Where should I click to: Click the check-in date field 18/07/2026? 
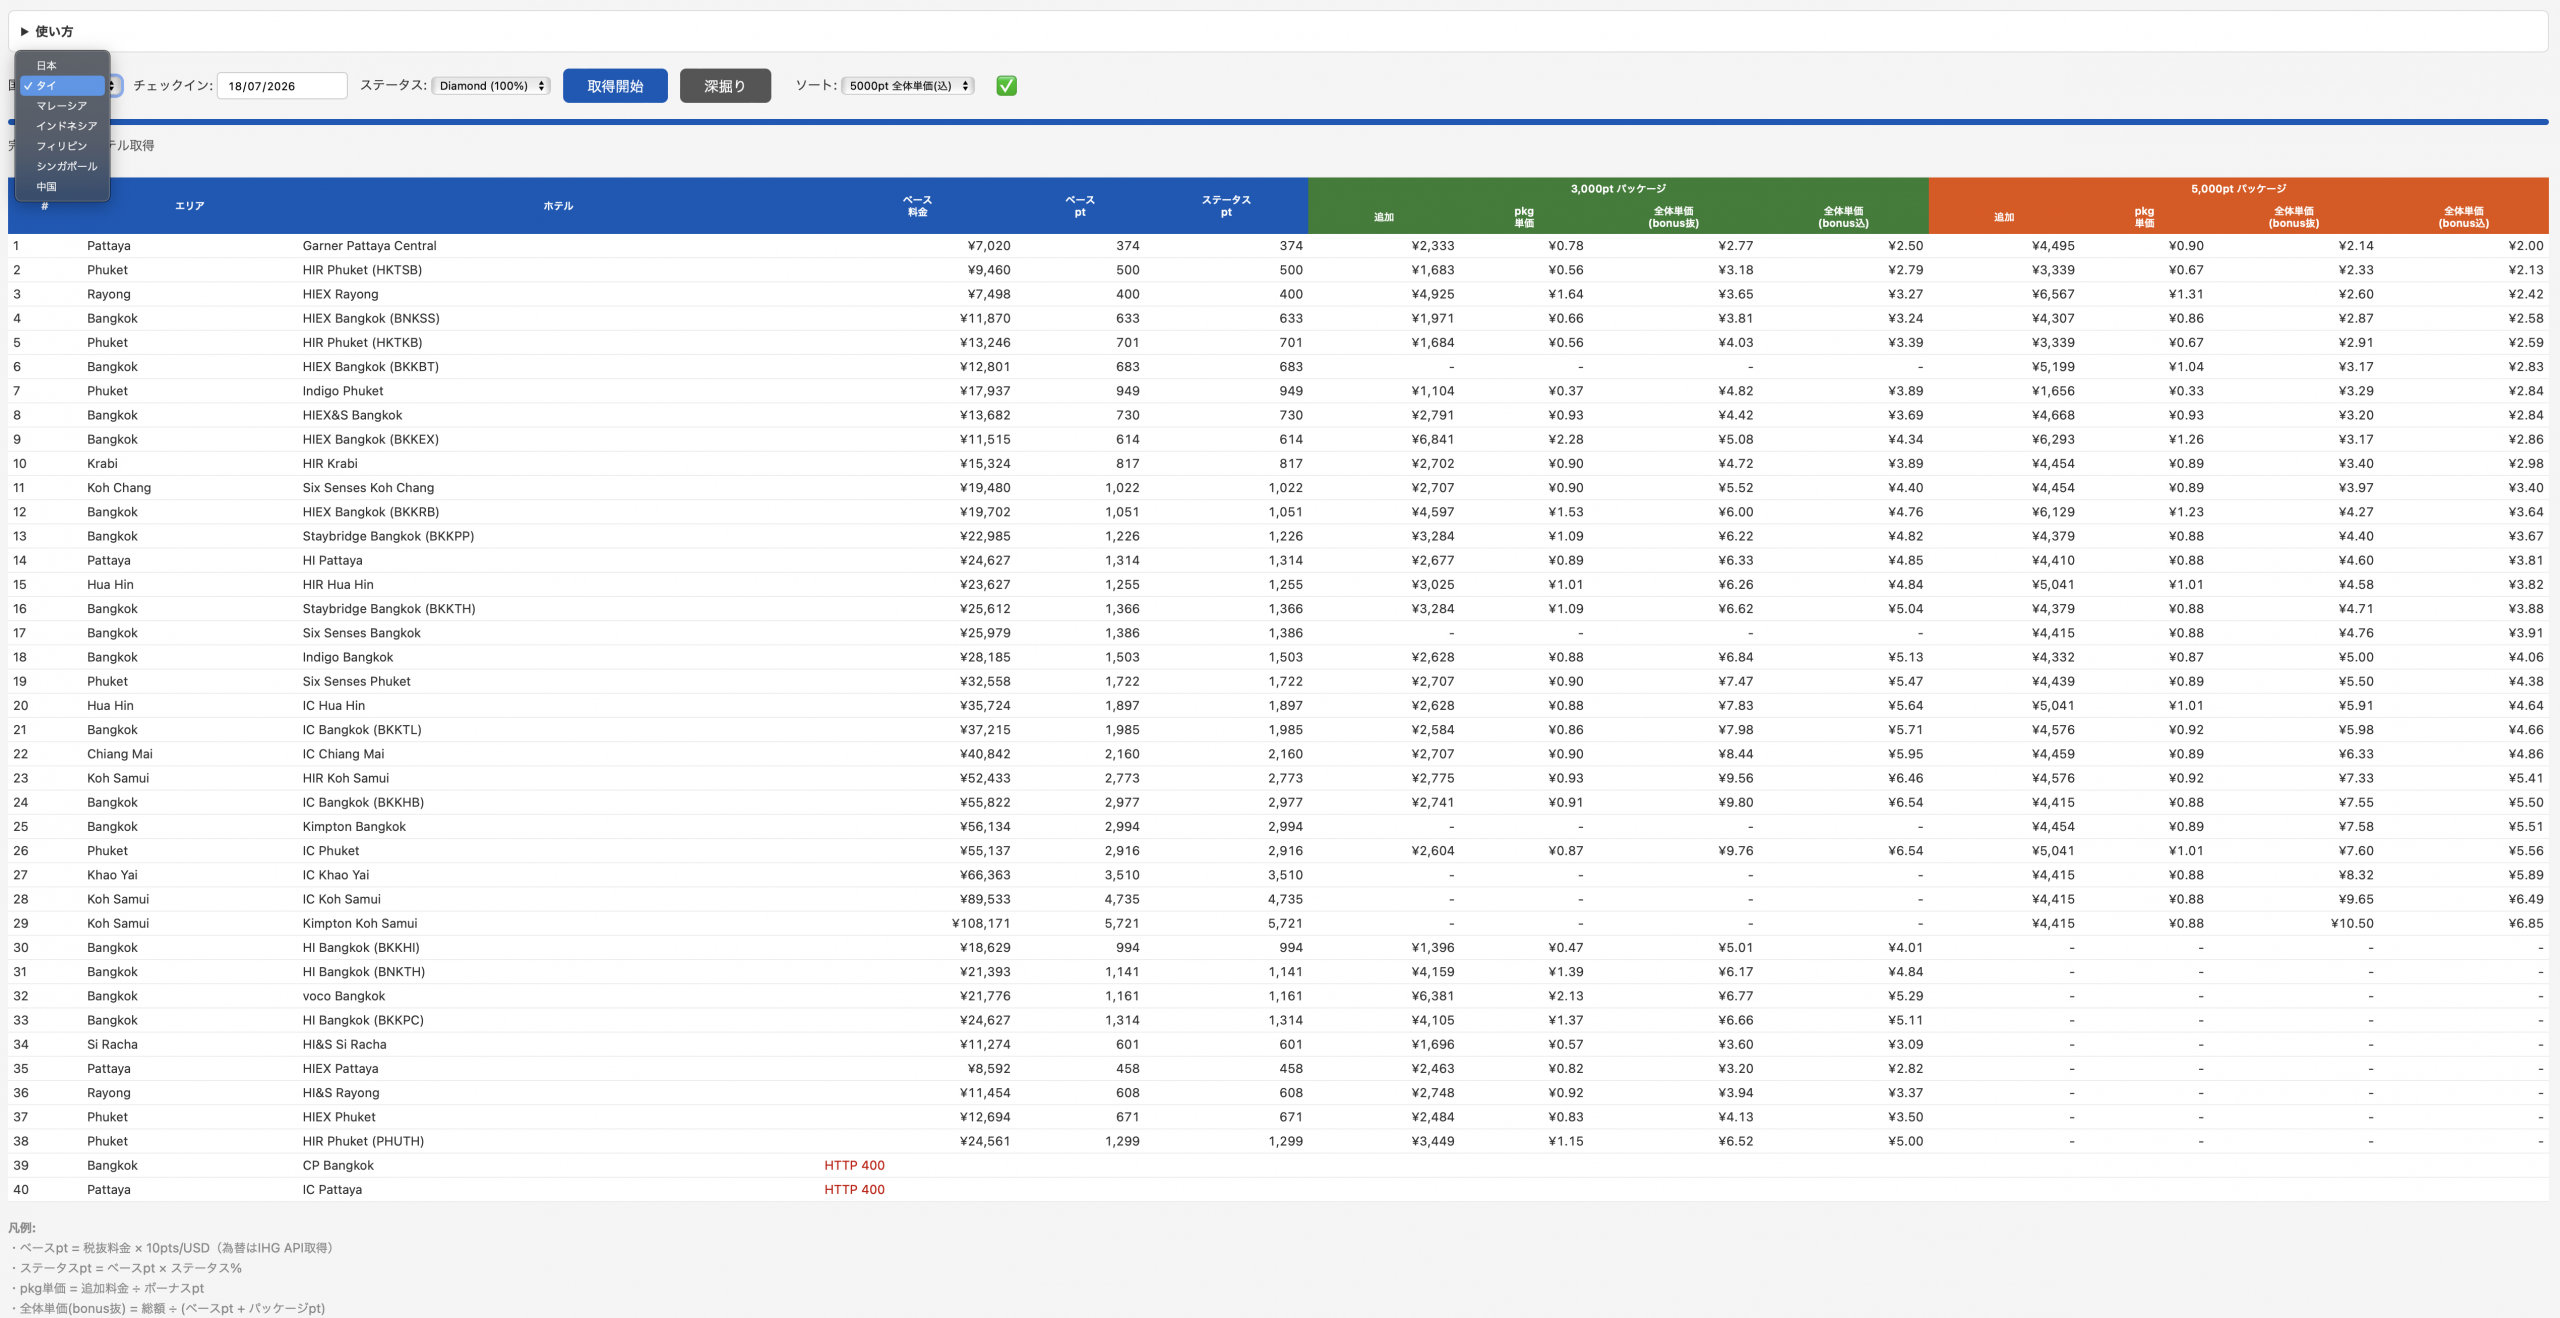click(282, 86)
